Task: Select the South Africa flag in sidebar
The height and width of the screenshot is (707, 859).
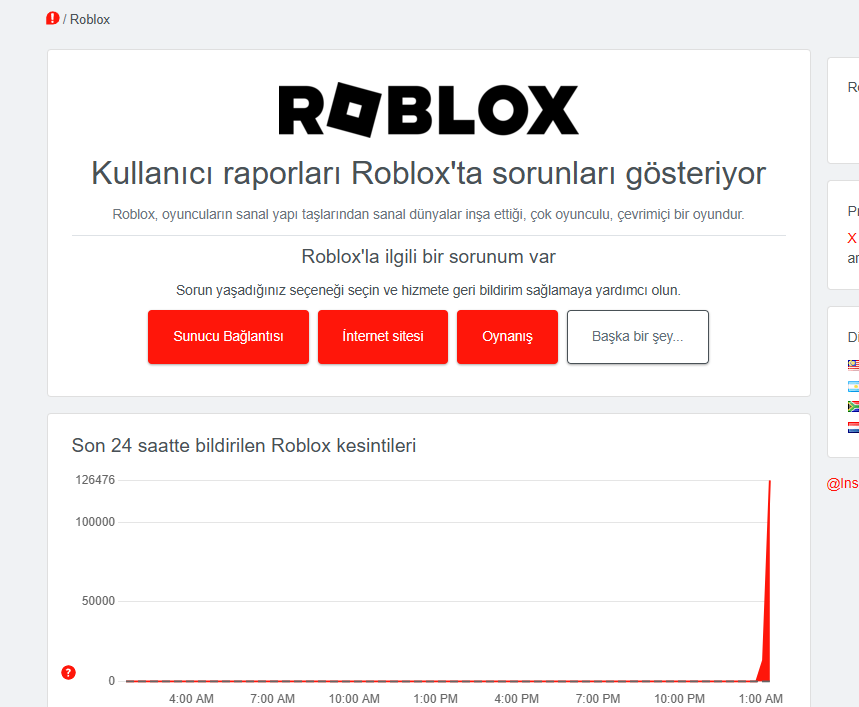Action: (x=854, y=406)
